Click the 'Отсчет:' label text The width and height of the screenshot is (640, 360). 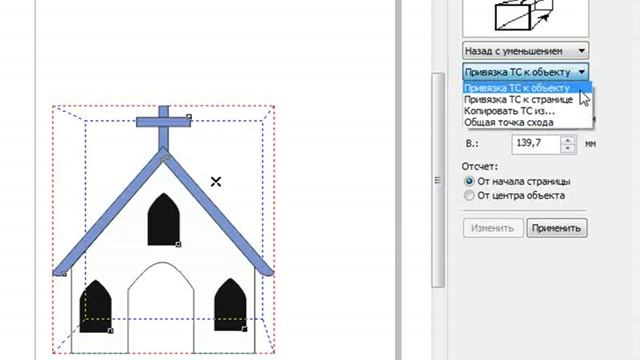pyautogui.click(x=480, y=166)
